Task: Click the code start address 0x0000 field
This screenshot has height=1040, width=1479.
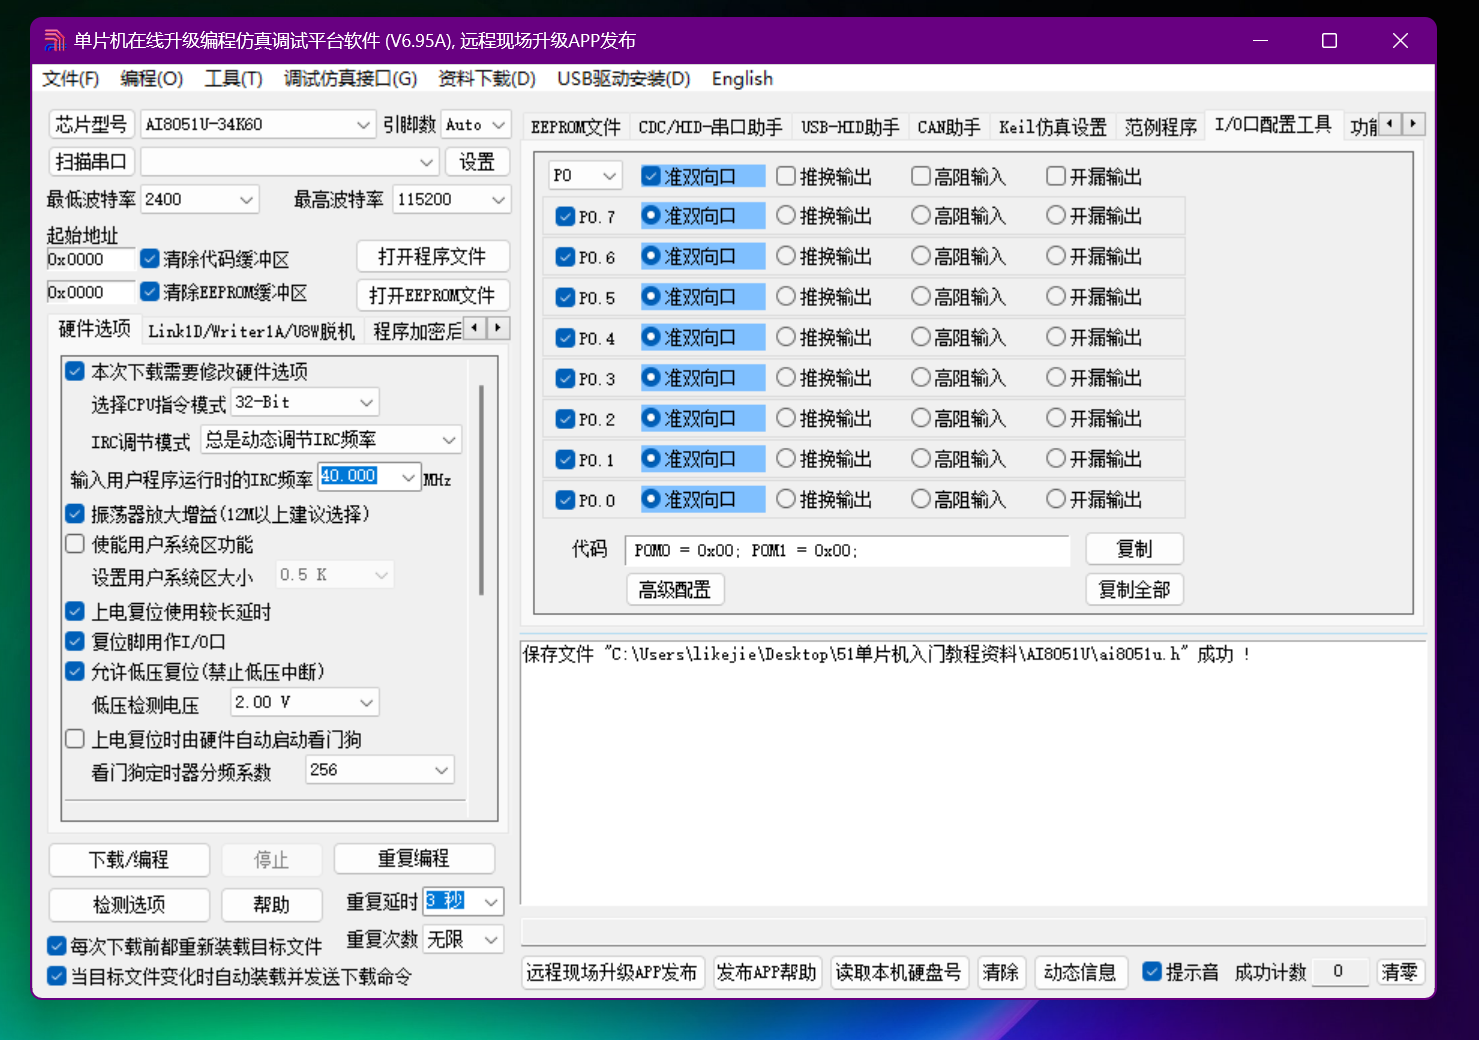Action: 89,259
